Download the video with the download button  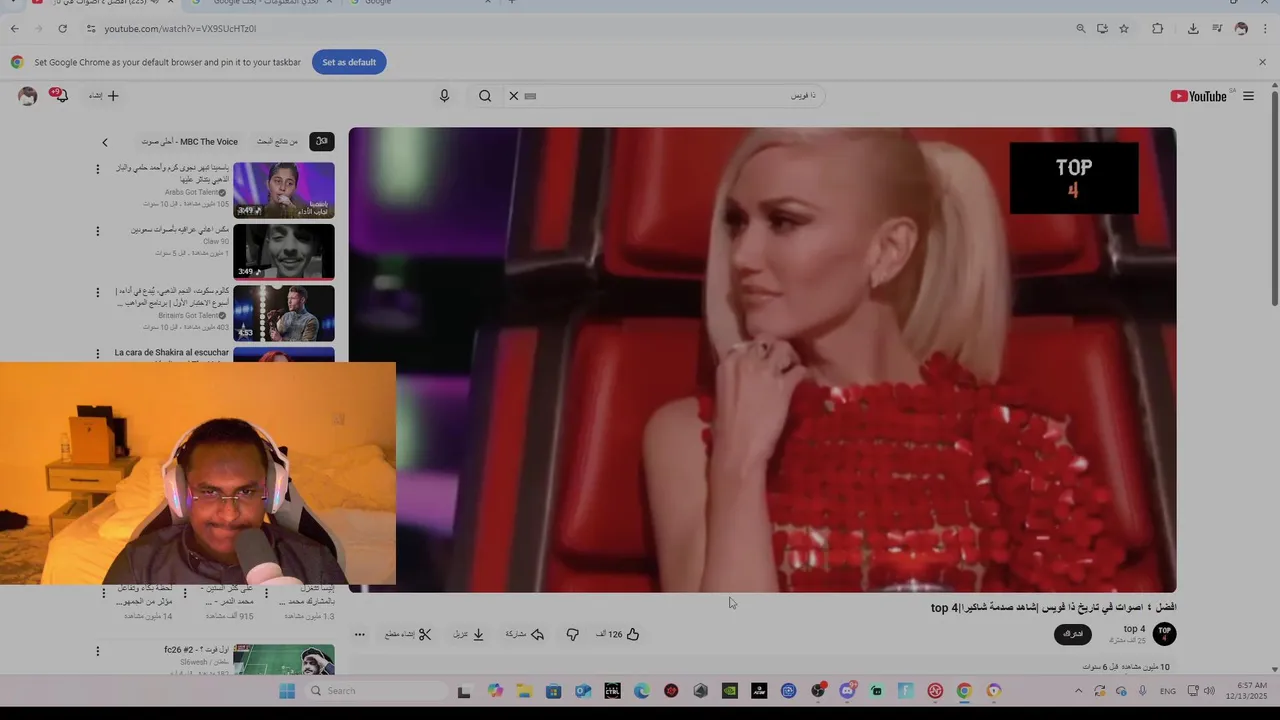[x=469, y=634]
